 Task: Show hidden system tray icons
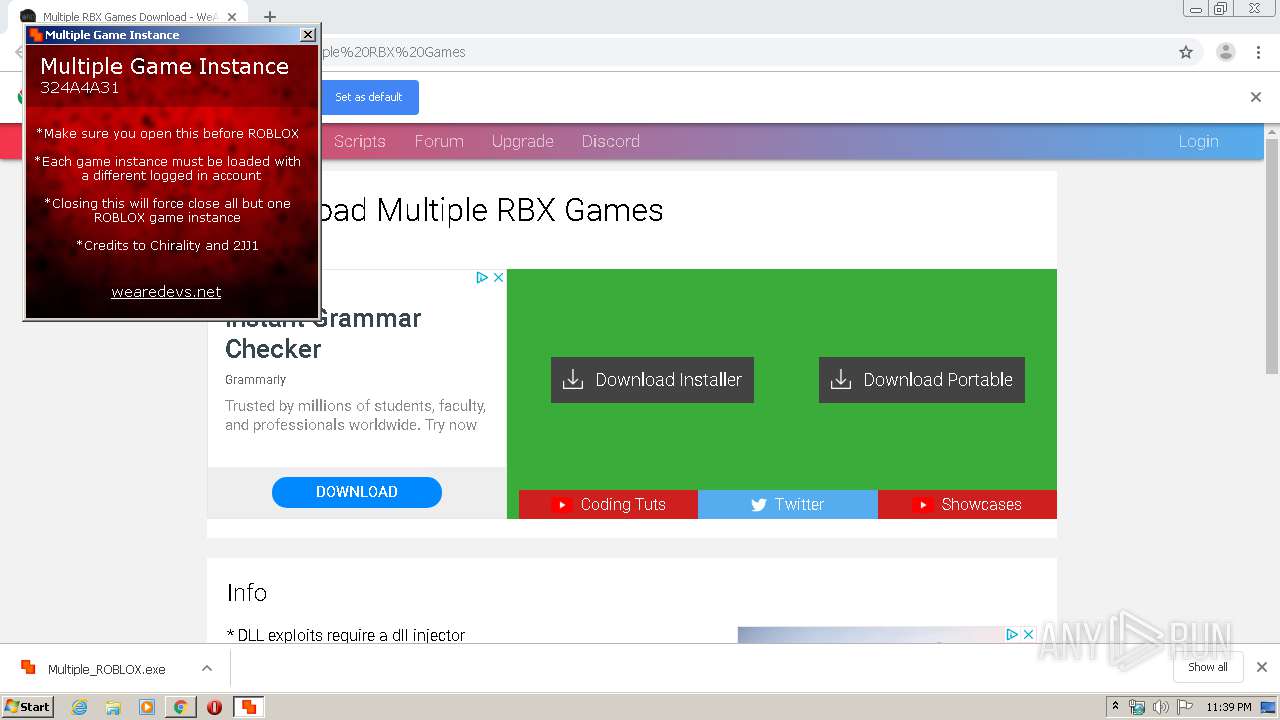click(1116, 707)
